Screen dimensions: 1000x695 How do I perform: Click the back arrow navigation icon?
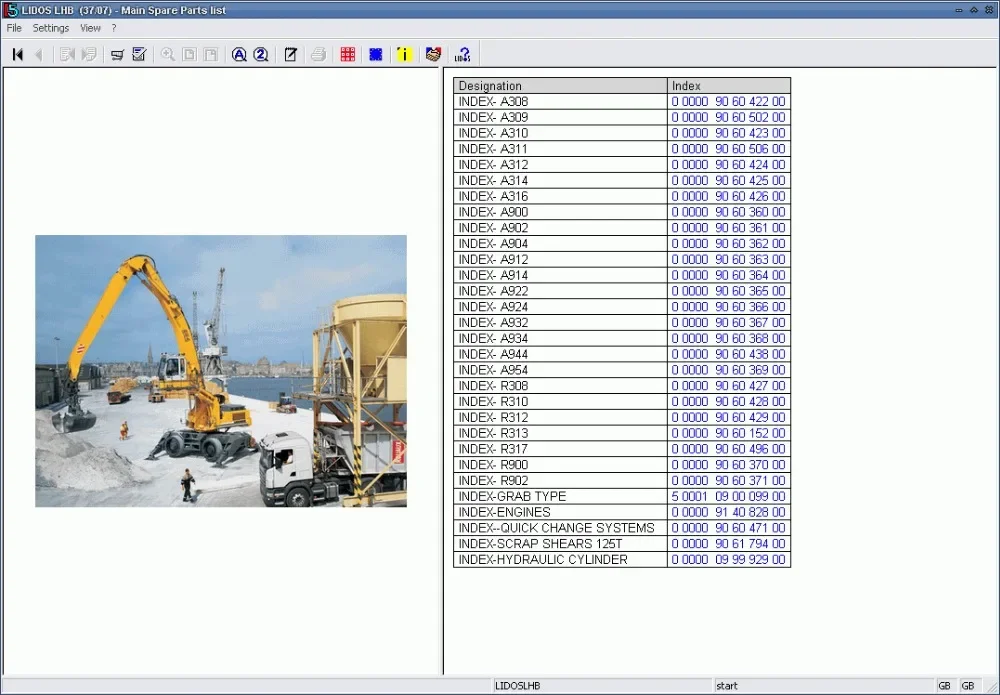(x=39, y=54)
